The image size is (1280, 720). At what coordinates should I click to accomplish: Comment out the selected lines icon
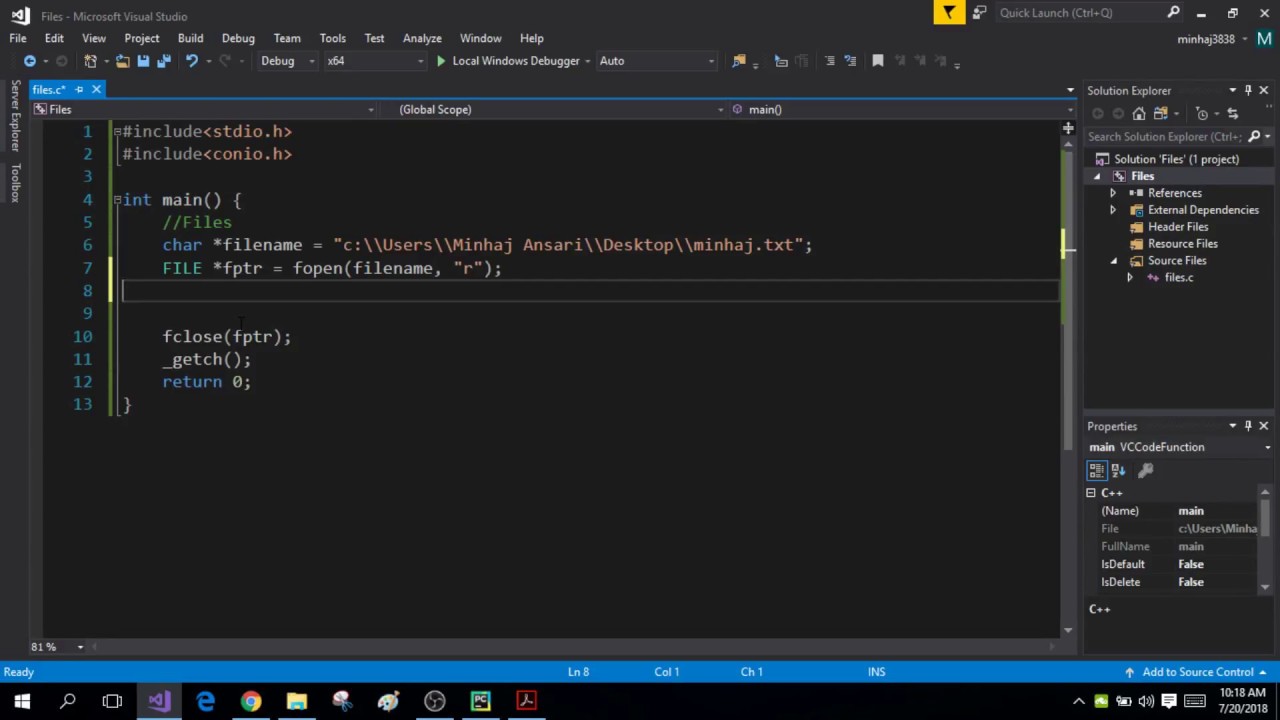point(829,61)
